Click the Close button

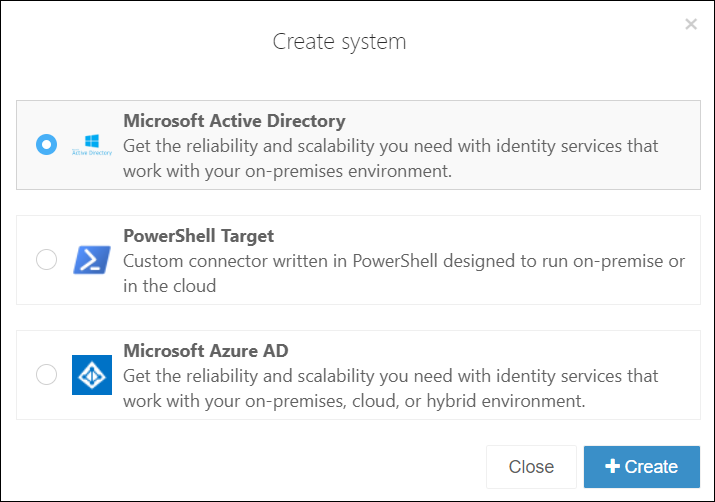pos(531,467)
